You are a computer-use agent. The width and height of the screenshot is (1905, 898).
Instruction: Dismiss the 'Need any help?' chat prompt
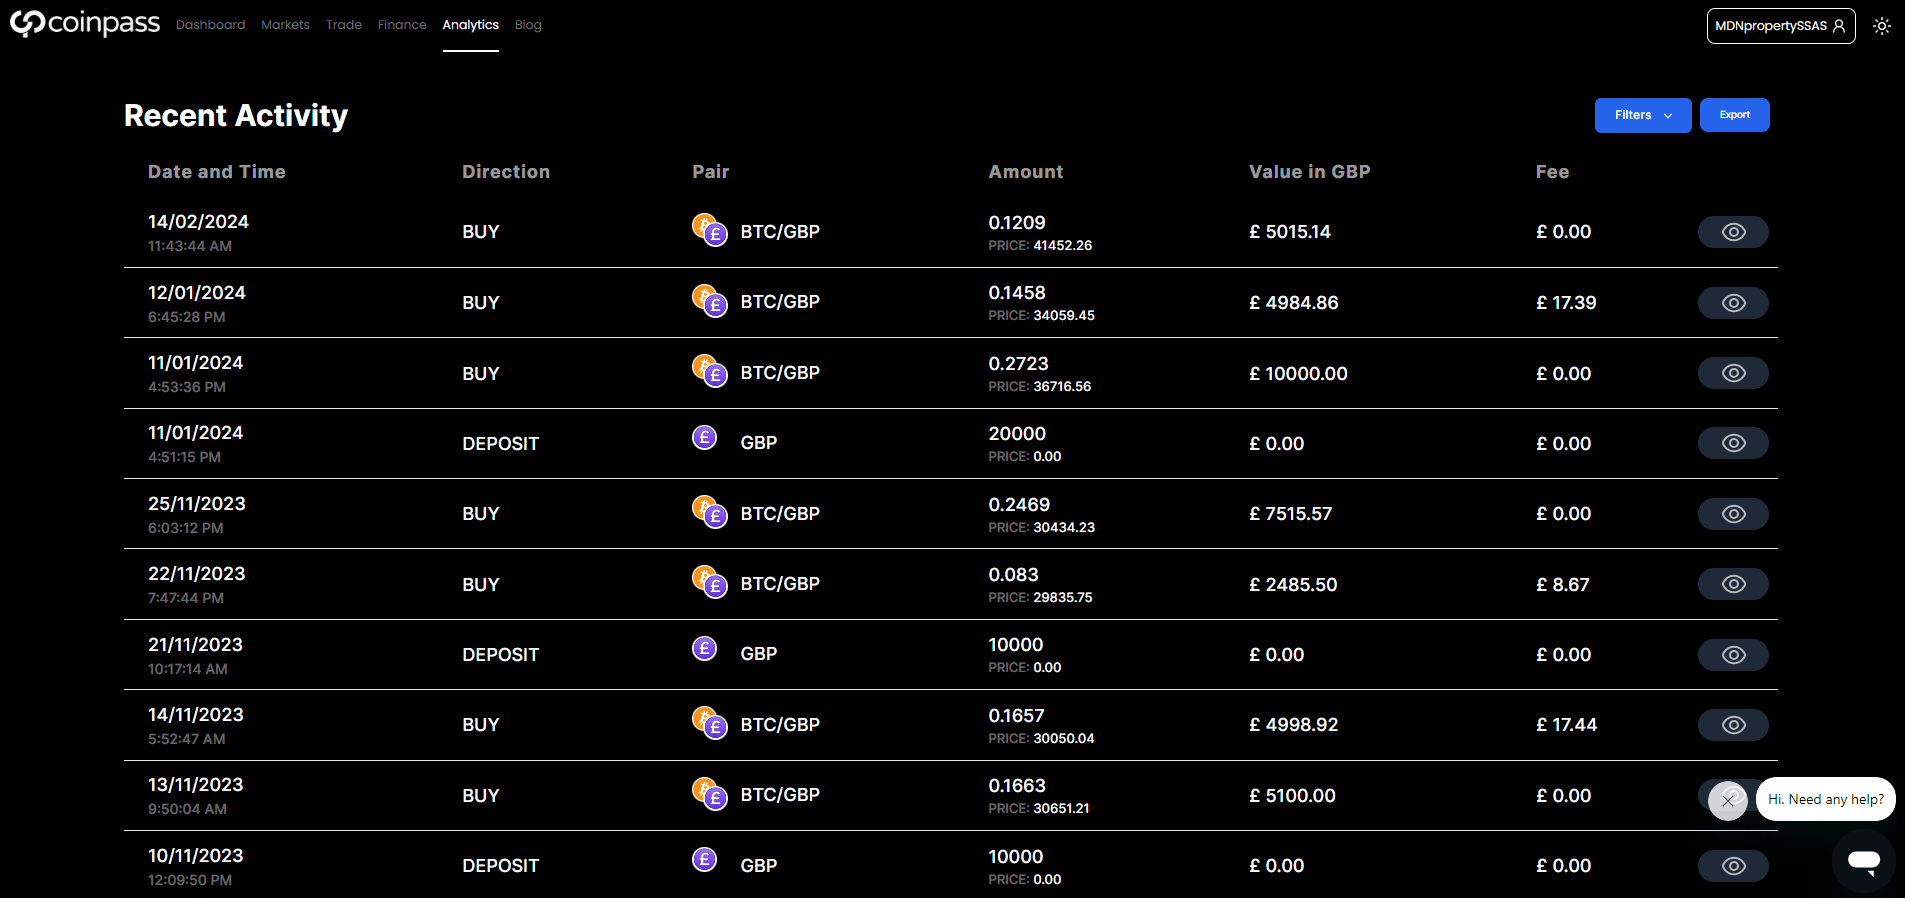(1728, 801)
